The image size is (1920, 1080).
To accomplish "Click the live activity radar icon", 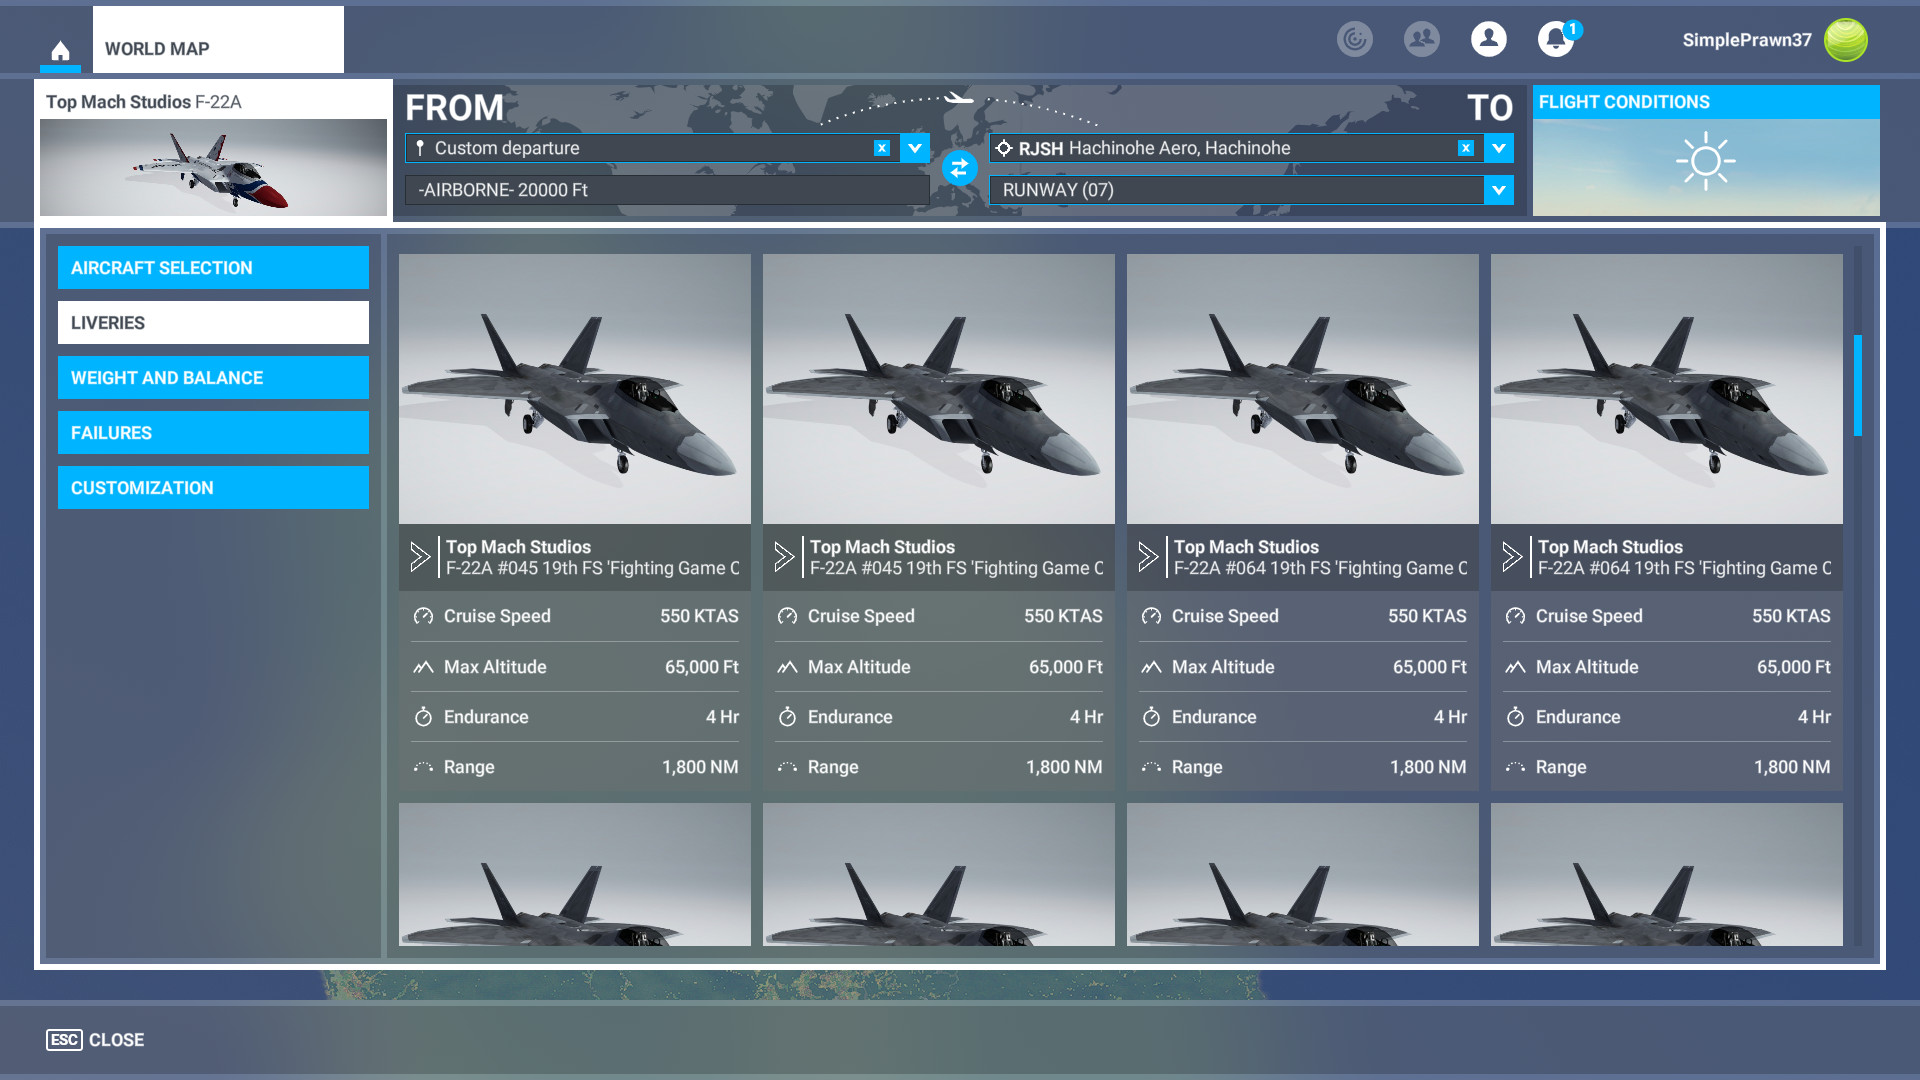I will pyautogui.click(x=1354, y=40).
